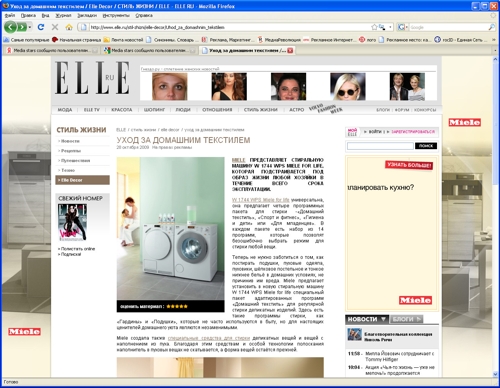Open the КОНКУРСЫ link in top navigation
Image resolution: width=500 pixels, height=388 pixels.
(x=425, y=110)
